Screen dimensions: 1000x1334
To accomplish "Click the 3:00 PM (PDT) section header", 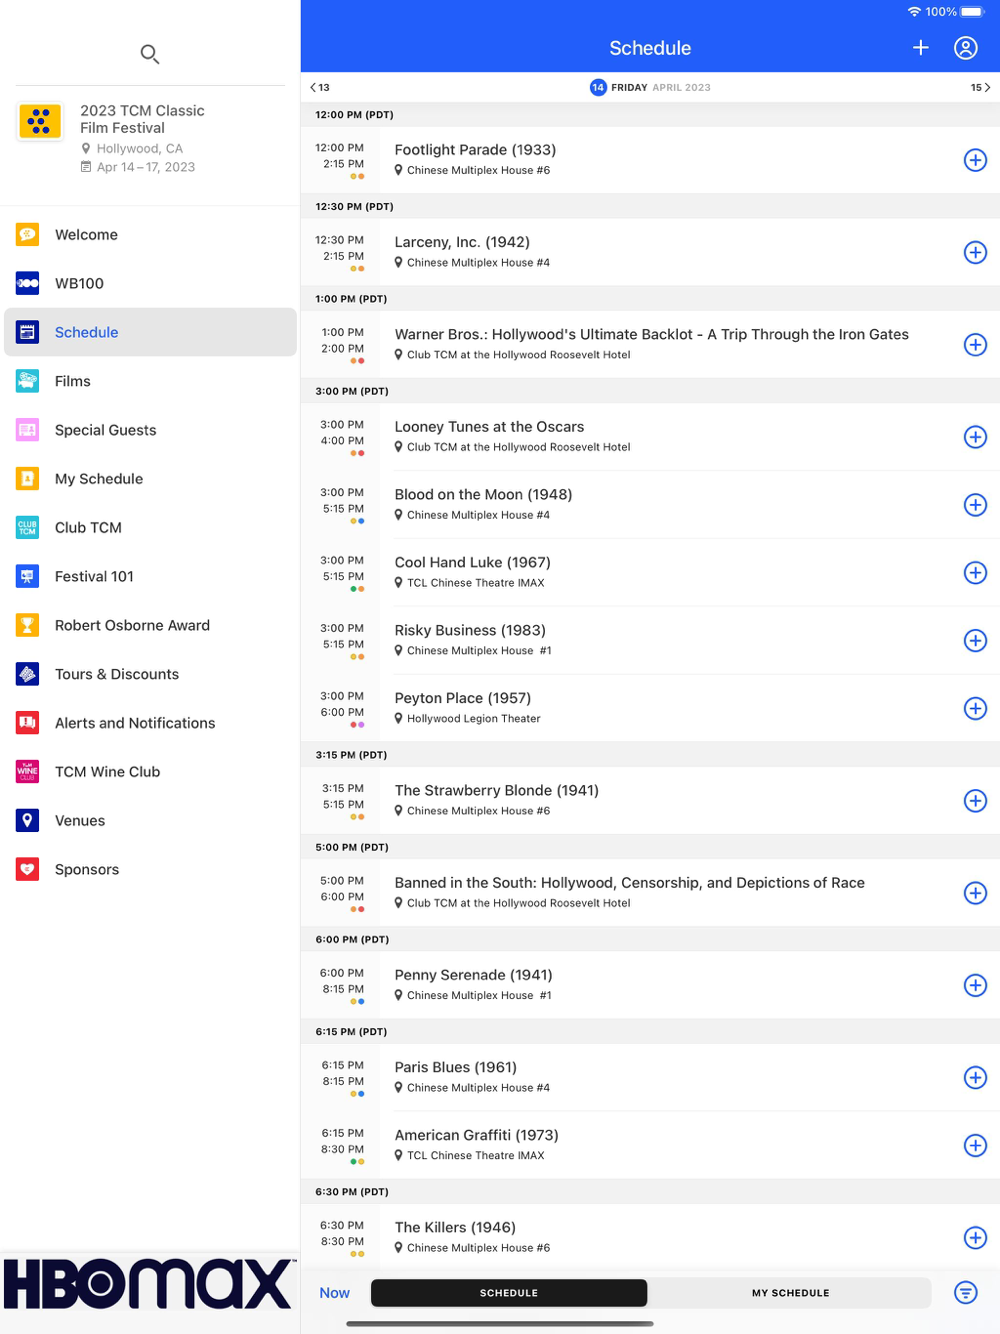I will click(x=650, y=391).
